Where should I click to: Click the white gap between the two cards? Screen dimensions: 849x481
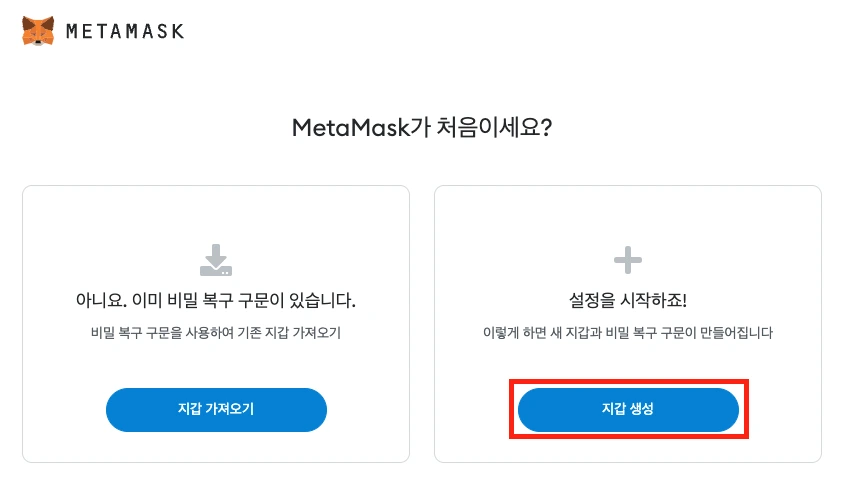tap(422, 320)
